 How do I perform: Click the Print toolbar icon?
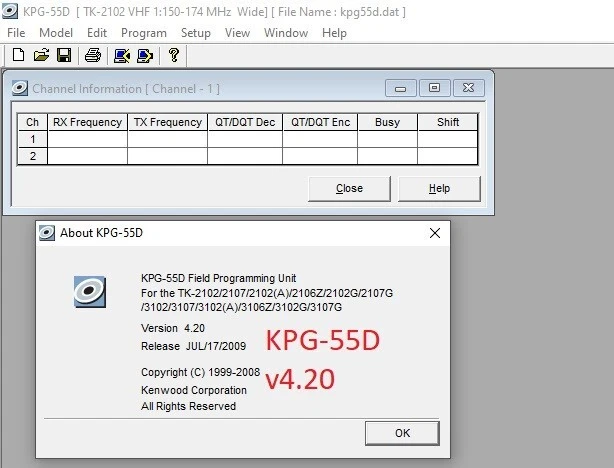coord(93,55)
